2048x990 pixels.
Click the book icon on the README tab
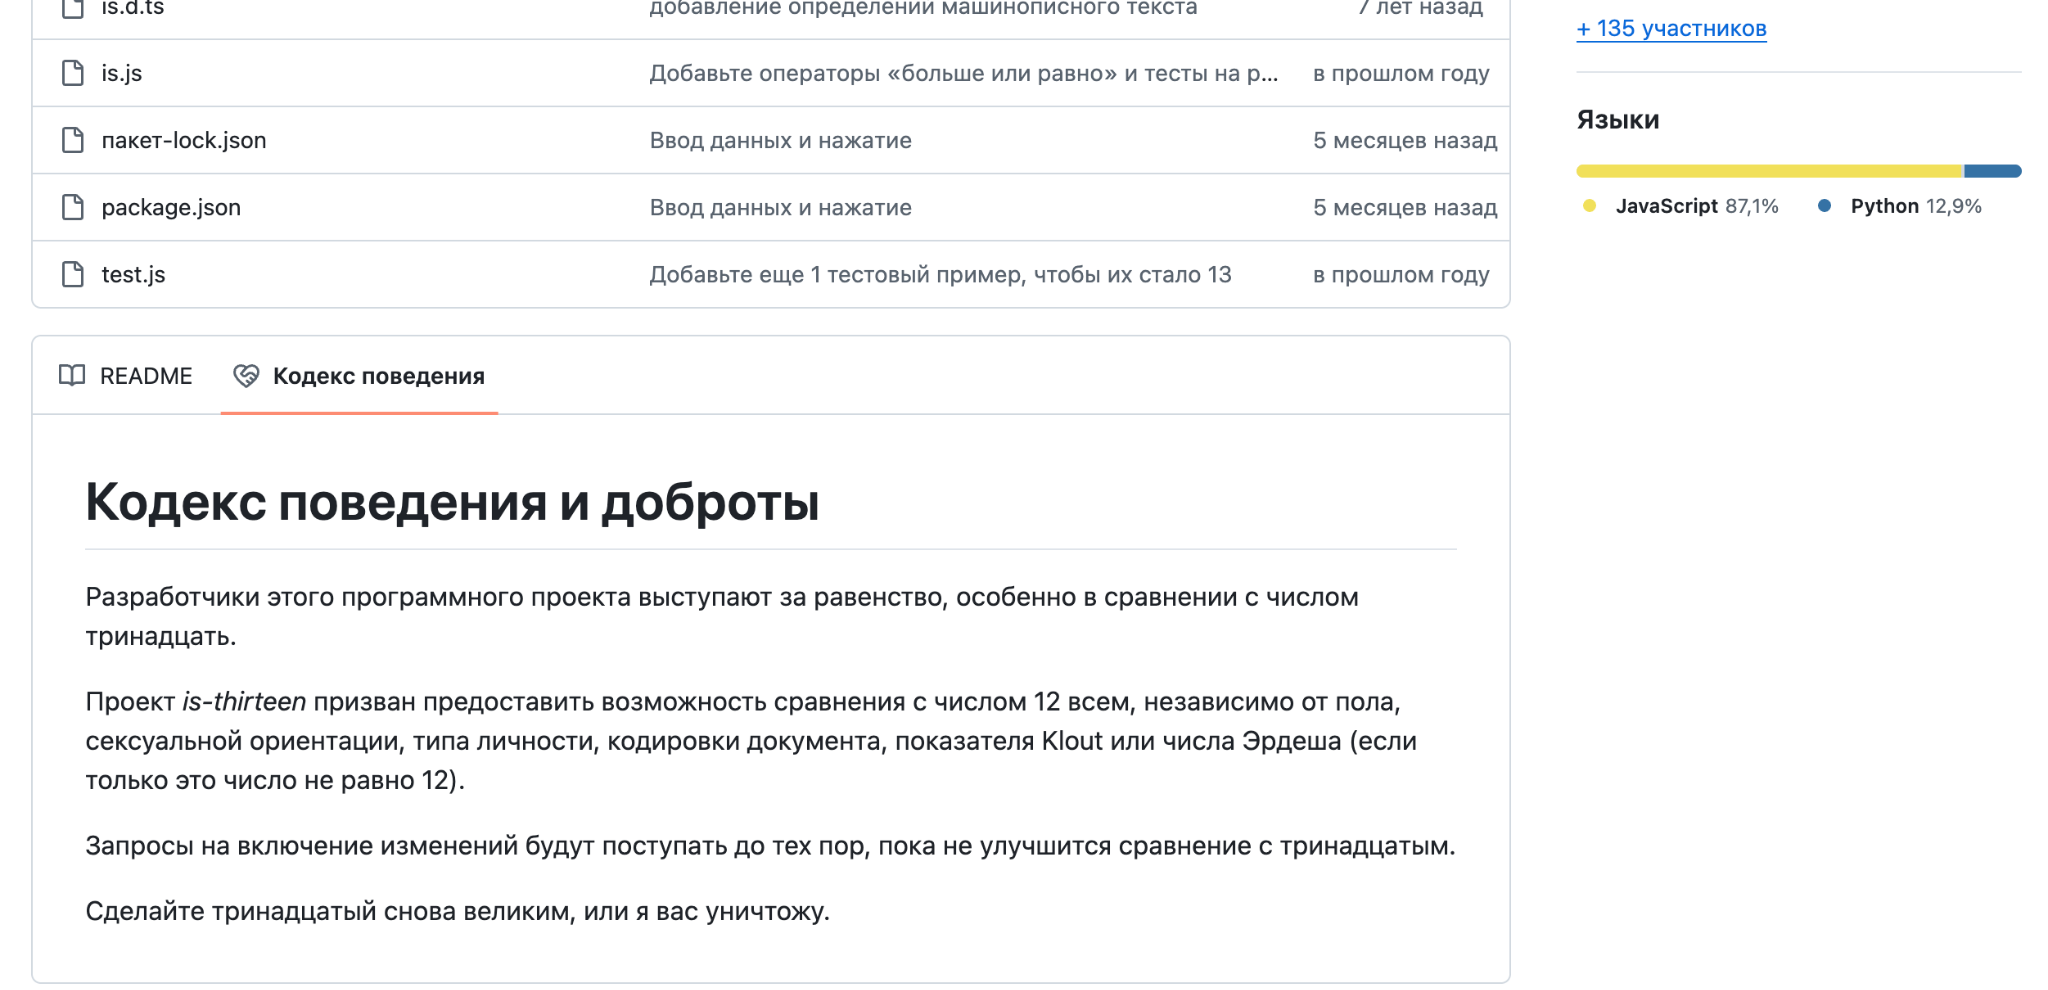coord(72,375)
